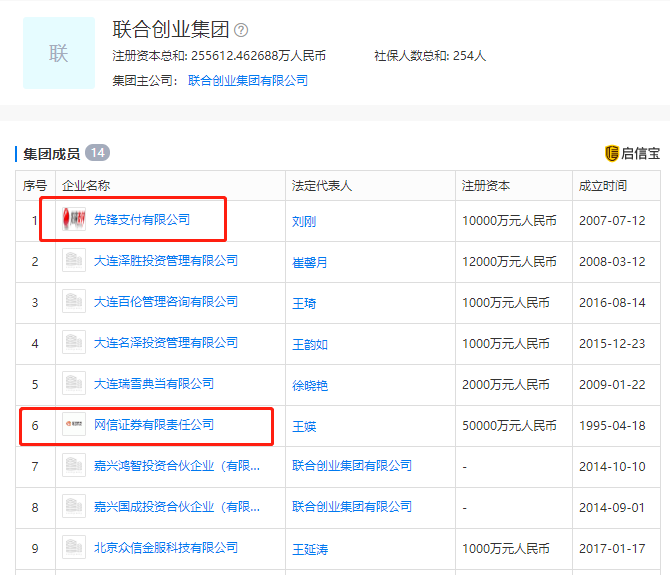Select the date 2016-08-14
This screenshot has height=575, width=670.
click(612, 302)
